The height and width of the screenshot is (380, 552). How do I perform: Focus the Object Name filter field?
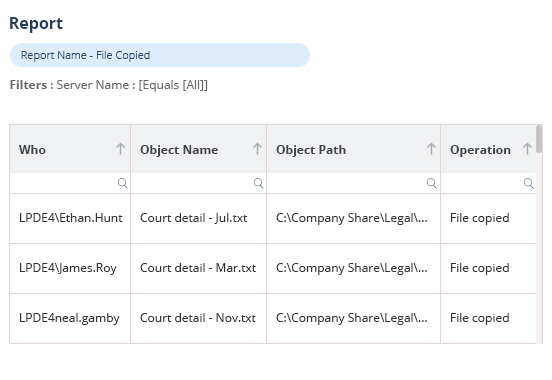pyautogui.click(x=199, y=183)
